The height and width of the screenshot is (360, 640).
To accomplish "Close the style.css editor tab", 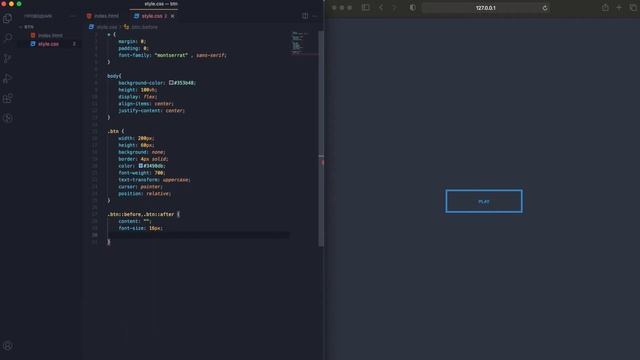I will point(173,16).
